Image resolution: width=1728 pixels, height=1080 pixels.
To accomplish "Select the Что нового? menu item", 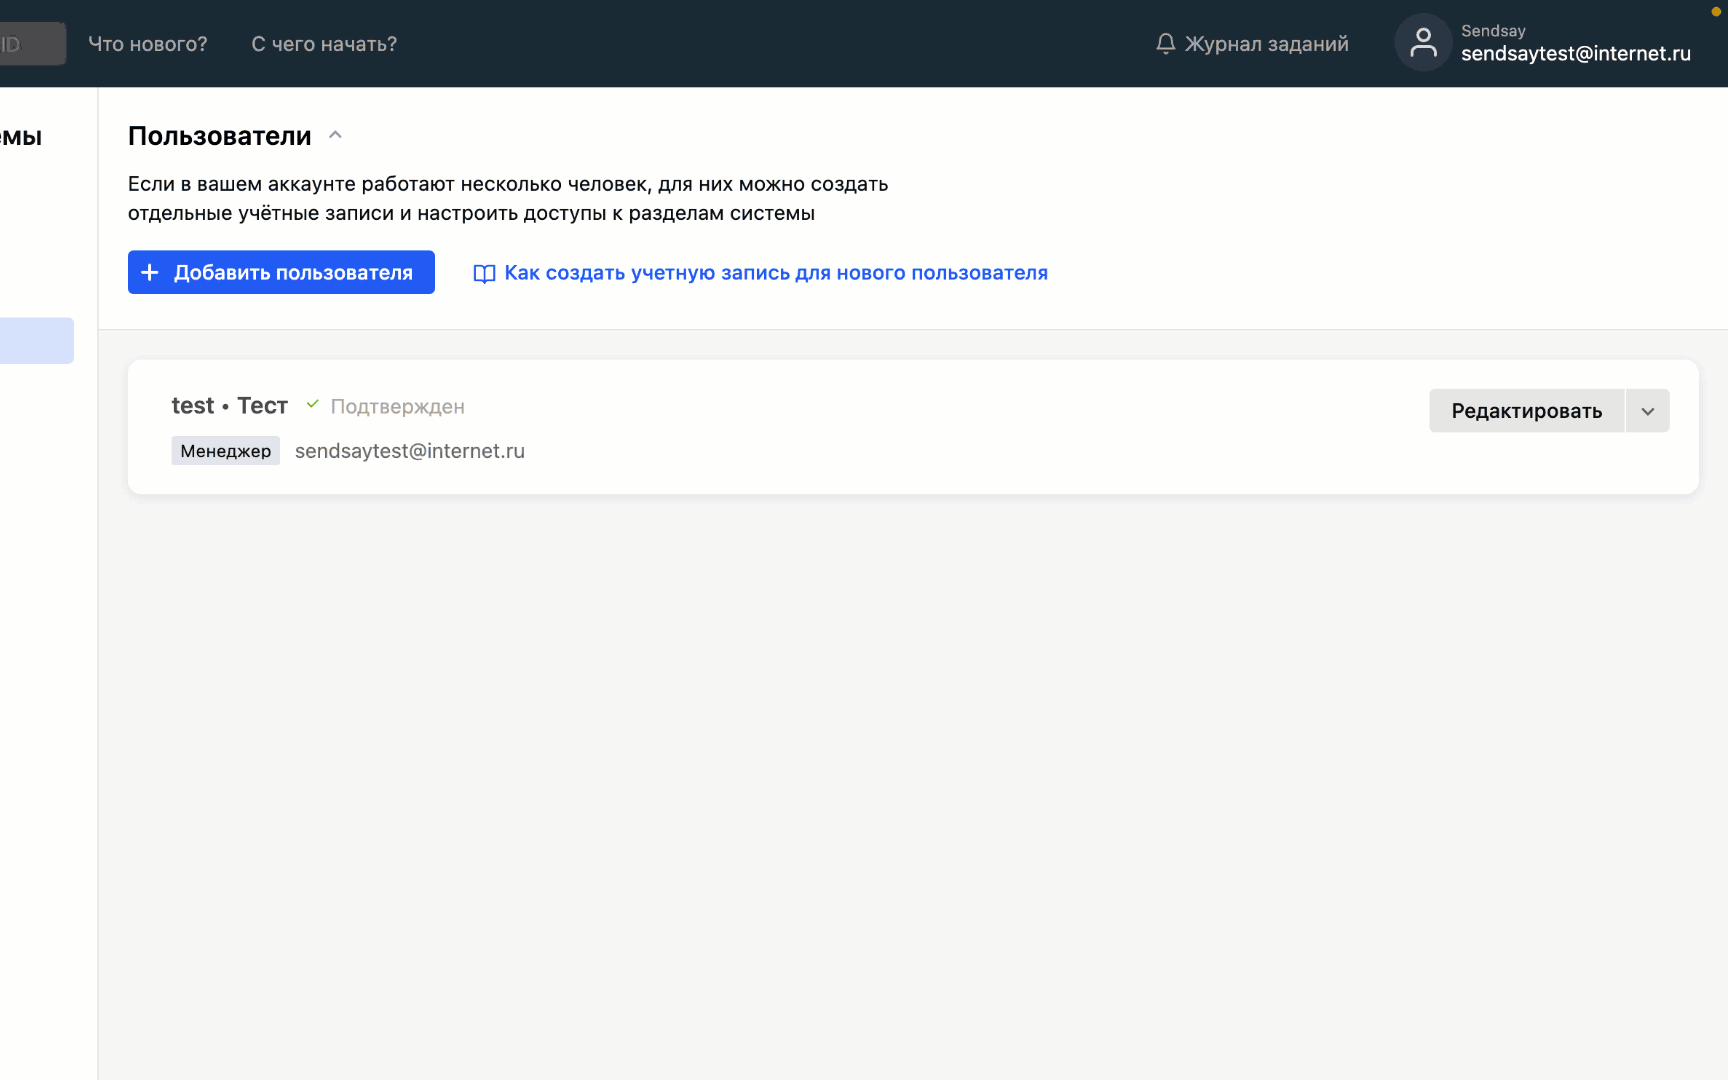I will click(147, 43).
